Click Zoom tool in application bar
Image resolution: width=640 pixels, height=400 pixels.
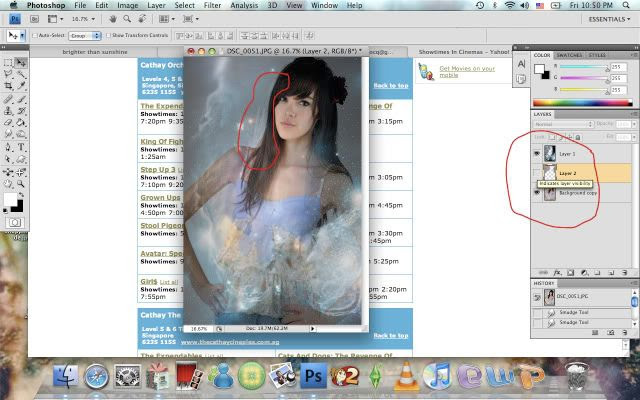click(x=127, y=19)
